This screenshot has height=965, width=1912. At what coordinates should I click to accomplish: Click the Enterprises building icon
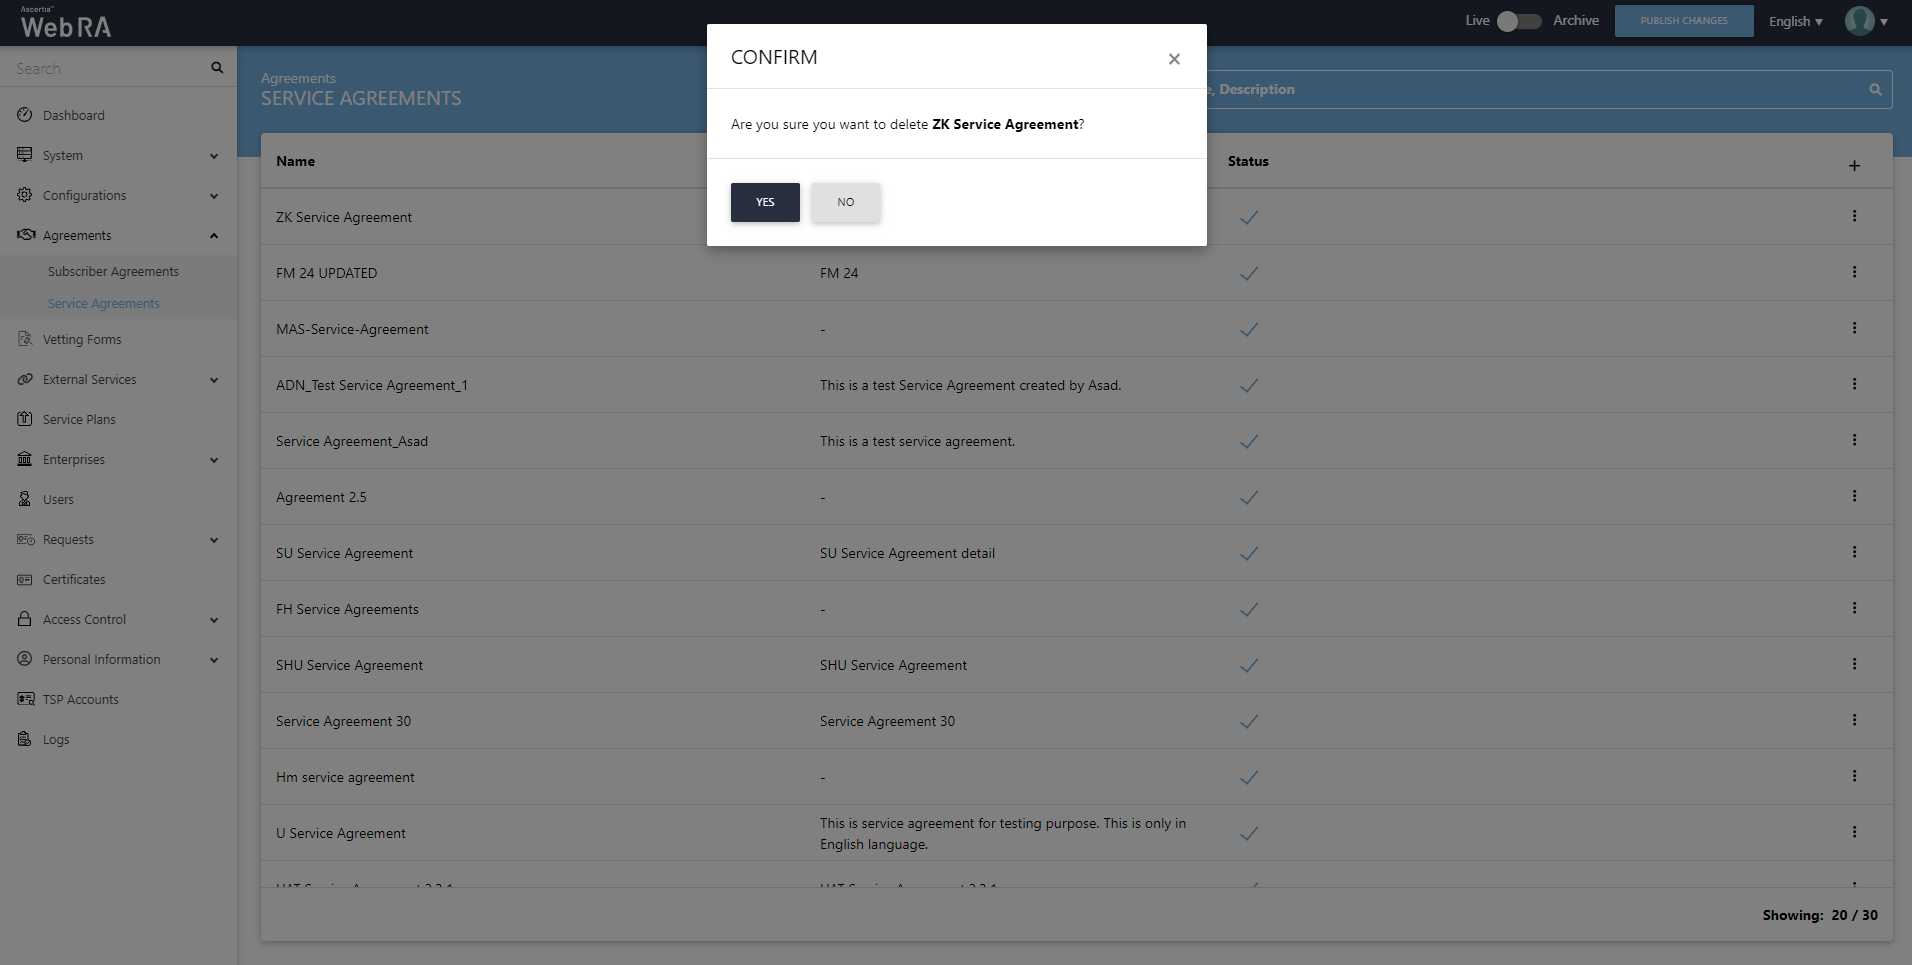(x=25, y=459)
